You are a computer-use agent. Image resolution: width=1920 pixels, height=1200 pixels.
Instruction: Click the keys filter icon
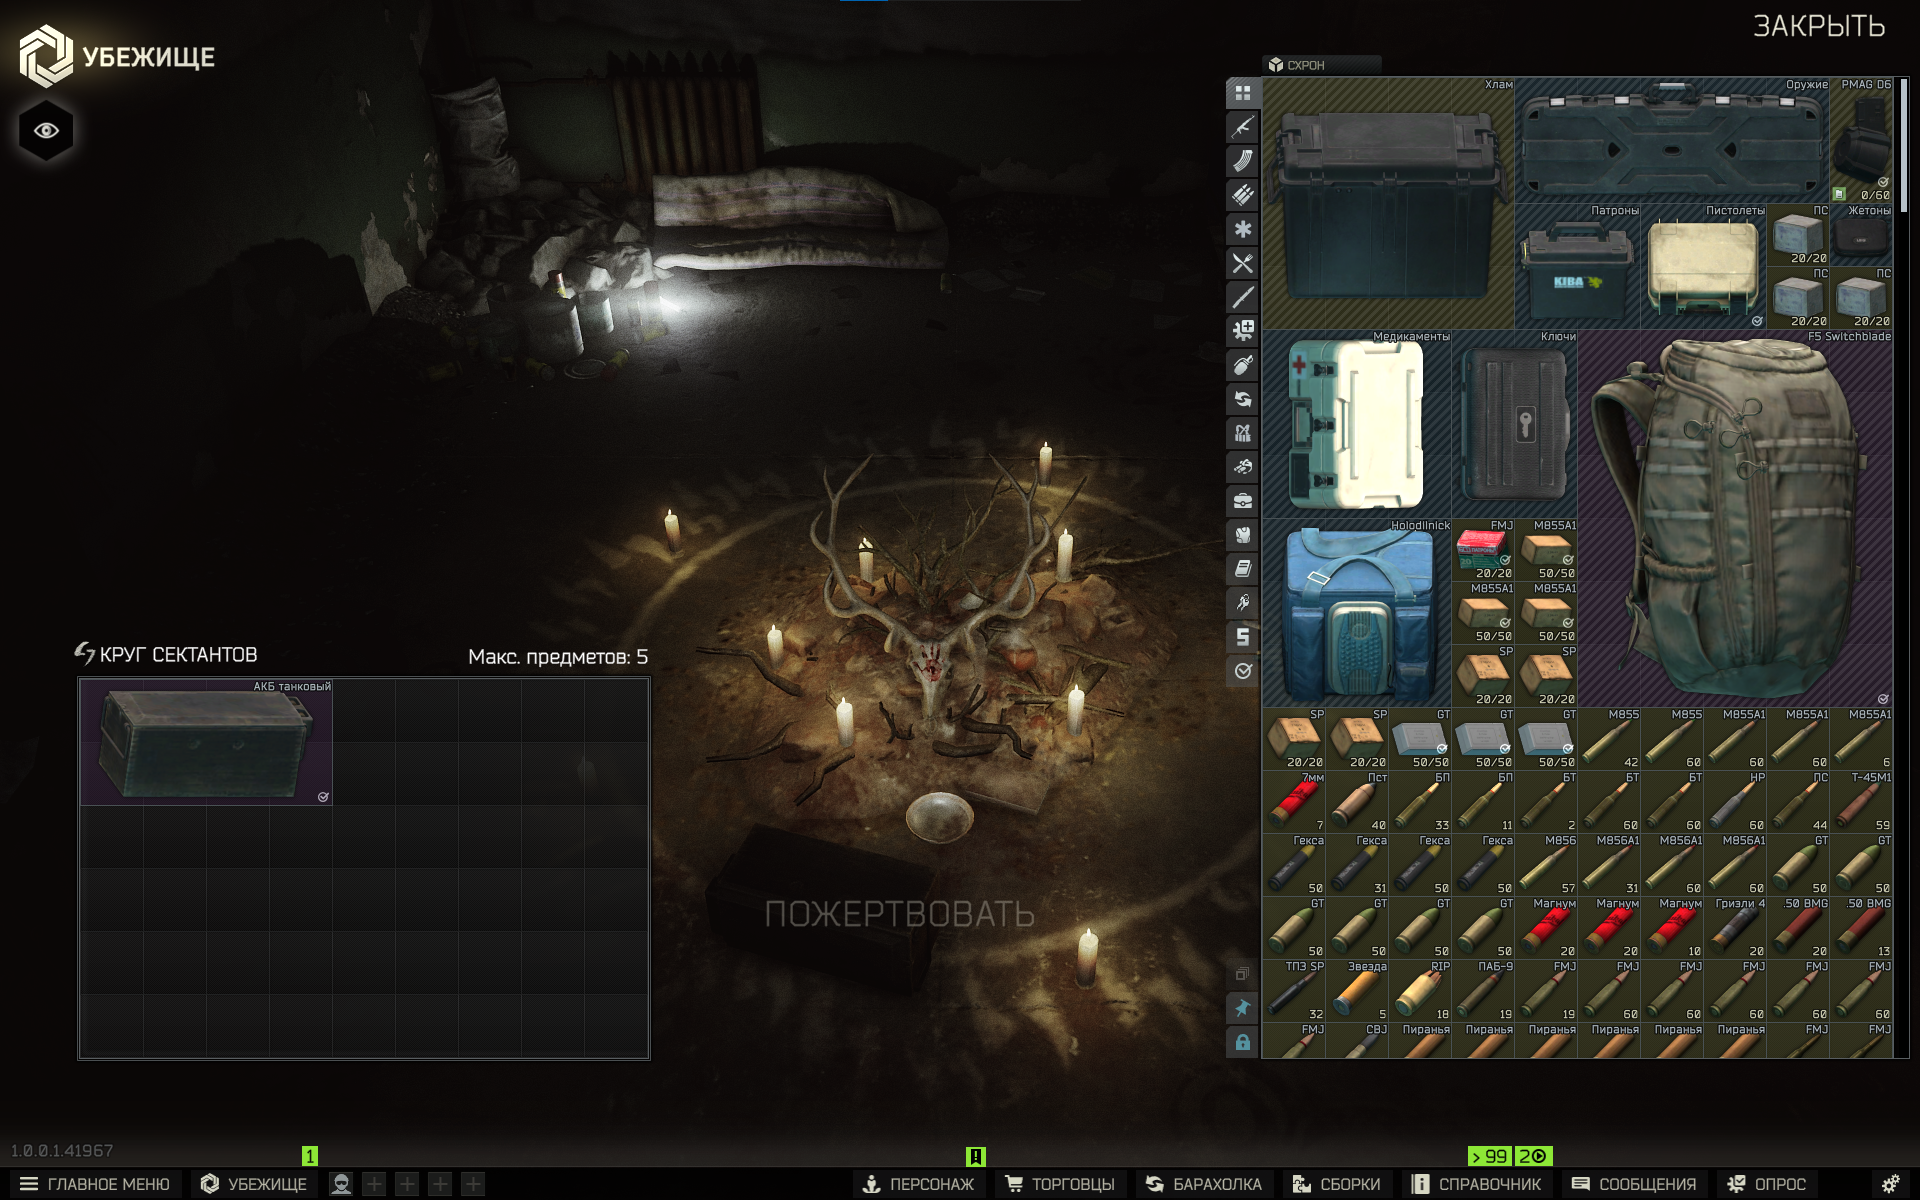[1242, 603]
